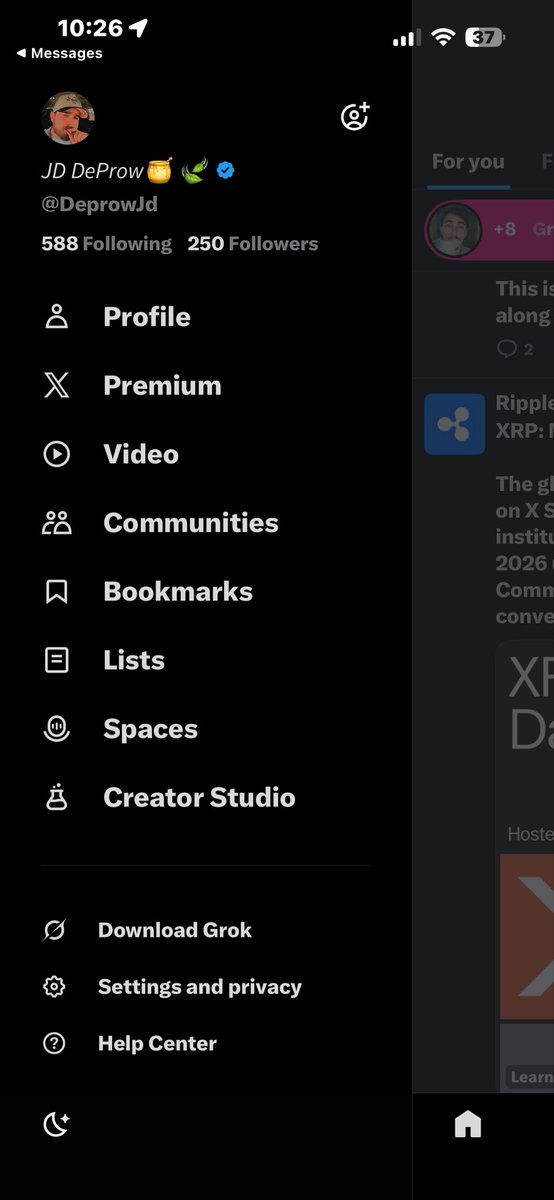Switch to the For you tab
The image size is (554, 1200).
468,162
